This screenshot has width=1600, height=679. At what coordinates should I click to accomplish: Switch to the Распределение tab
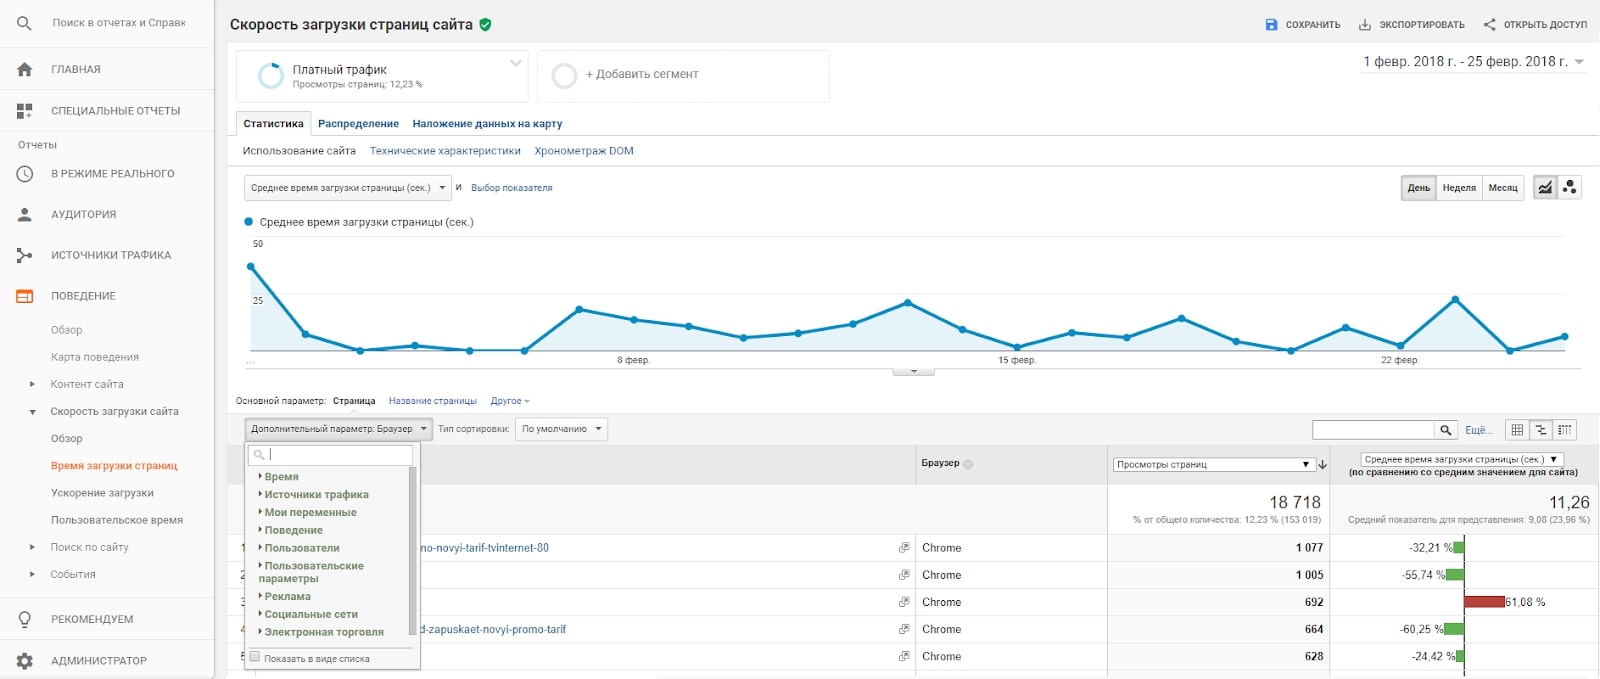358,124
